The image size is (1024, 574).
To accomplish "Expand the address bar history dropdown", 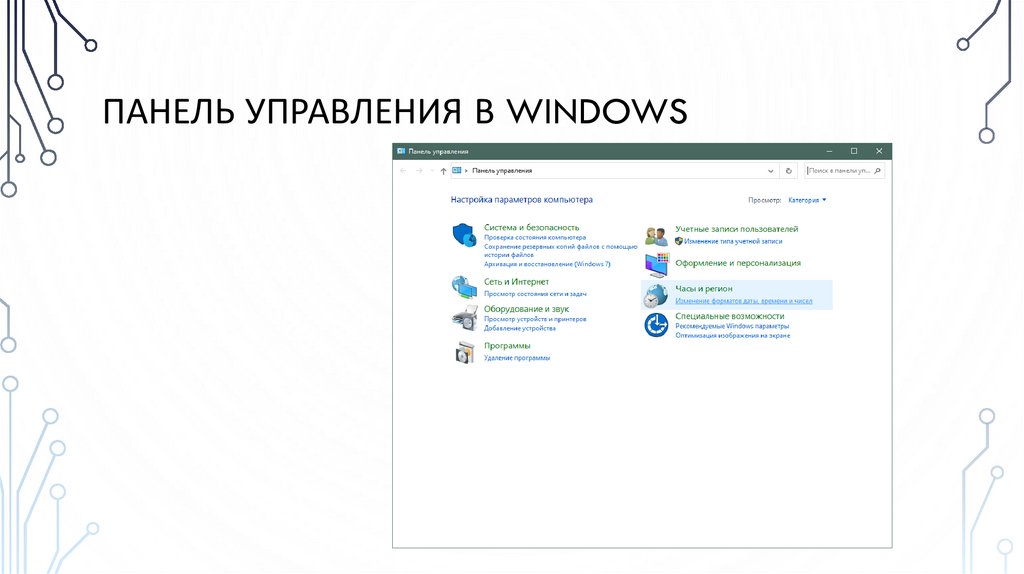I will click(771, 171).
